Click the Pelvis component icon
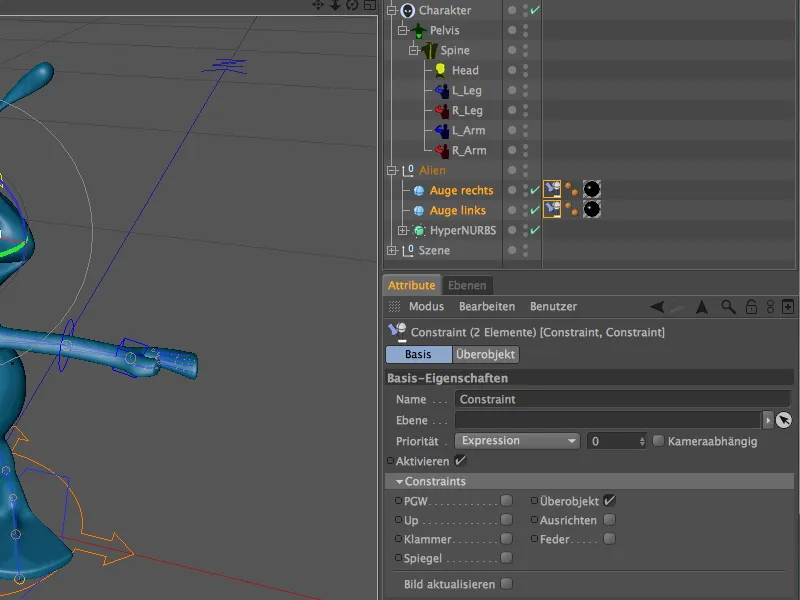This screenshot has height=600, width=800. coord(419,31)
